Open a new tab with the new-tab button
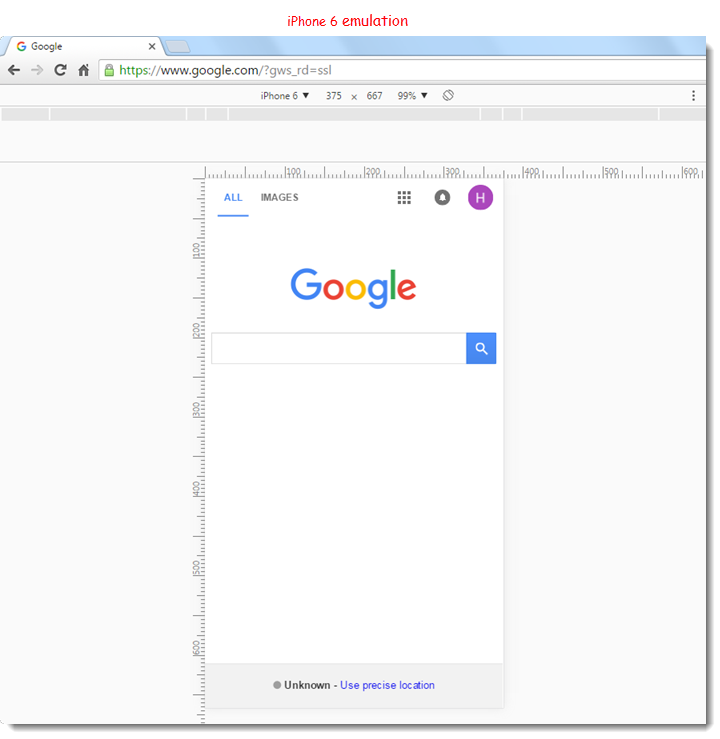Viewport: 720px width, 739px height. click(178, 46)
